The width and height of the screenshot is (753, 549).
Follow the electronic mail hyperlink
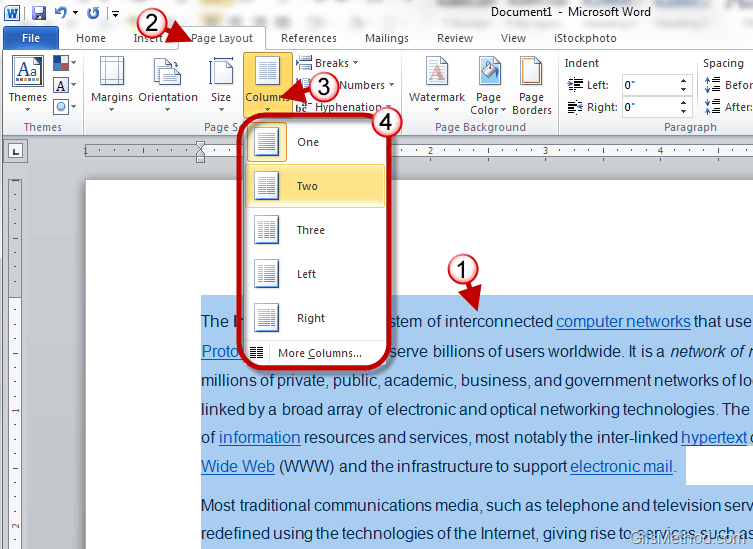click(x=621, y=466)
